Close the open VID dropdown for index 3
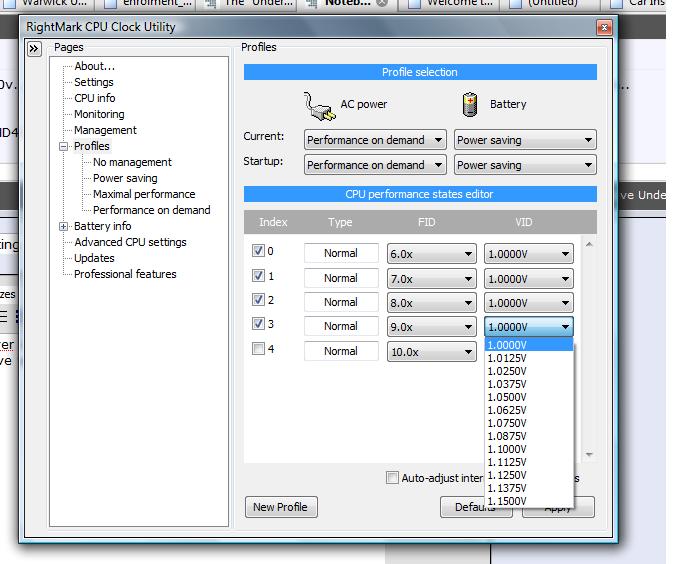The height and width of the screenshot is (564, 683). [x=529, y=327]
